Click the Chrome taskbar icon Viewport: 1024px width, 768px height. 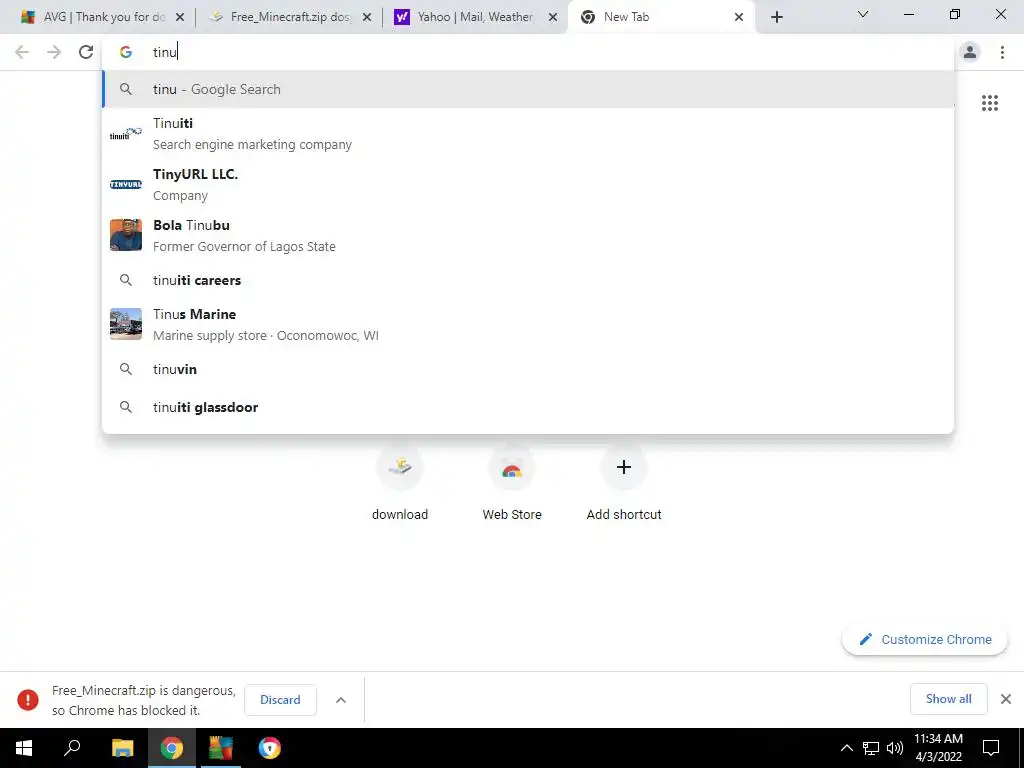(x=171, y=748)
